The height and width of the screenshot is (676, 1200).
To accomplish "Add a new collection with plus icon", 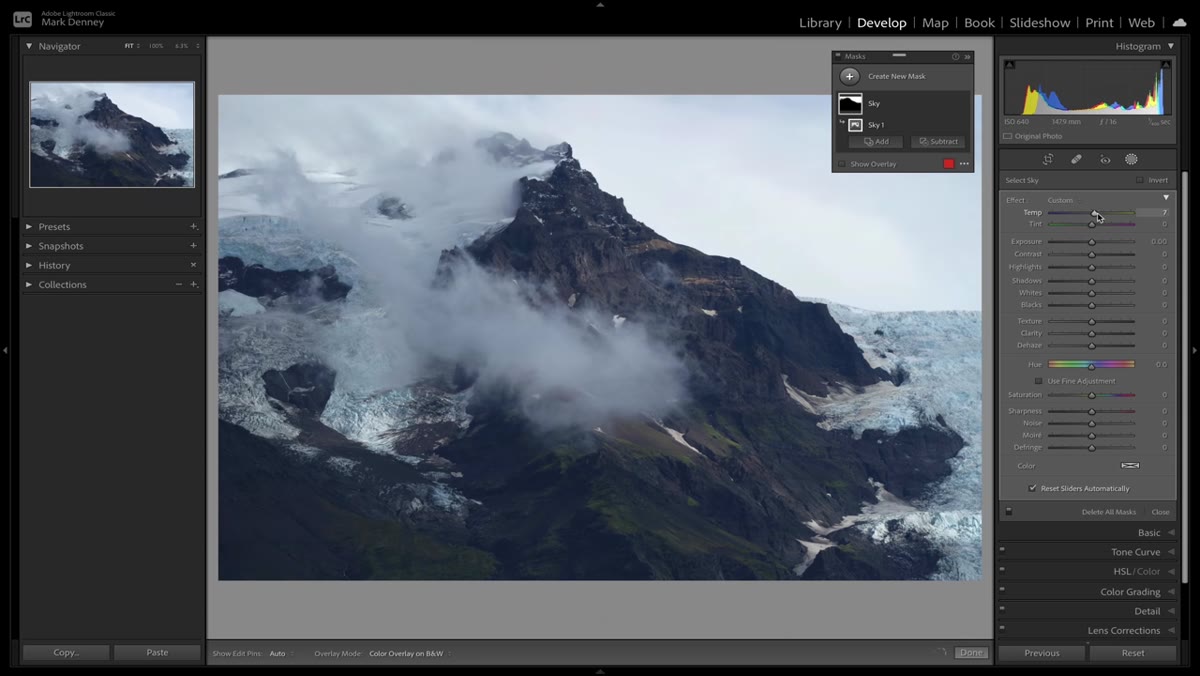I will click(x=194, y=285).
